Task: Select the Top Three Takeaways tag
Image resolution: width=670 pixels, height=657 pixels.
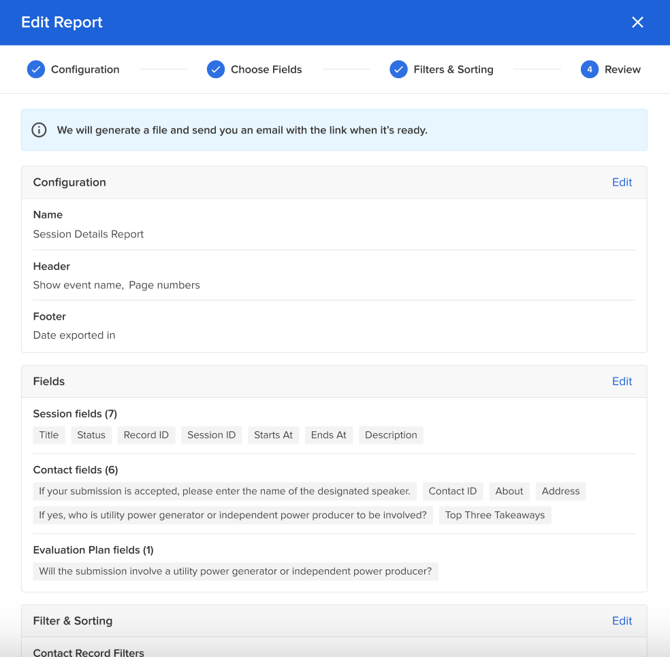Action: pos(495,515)
